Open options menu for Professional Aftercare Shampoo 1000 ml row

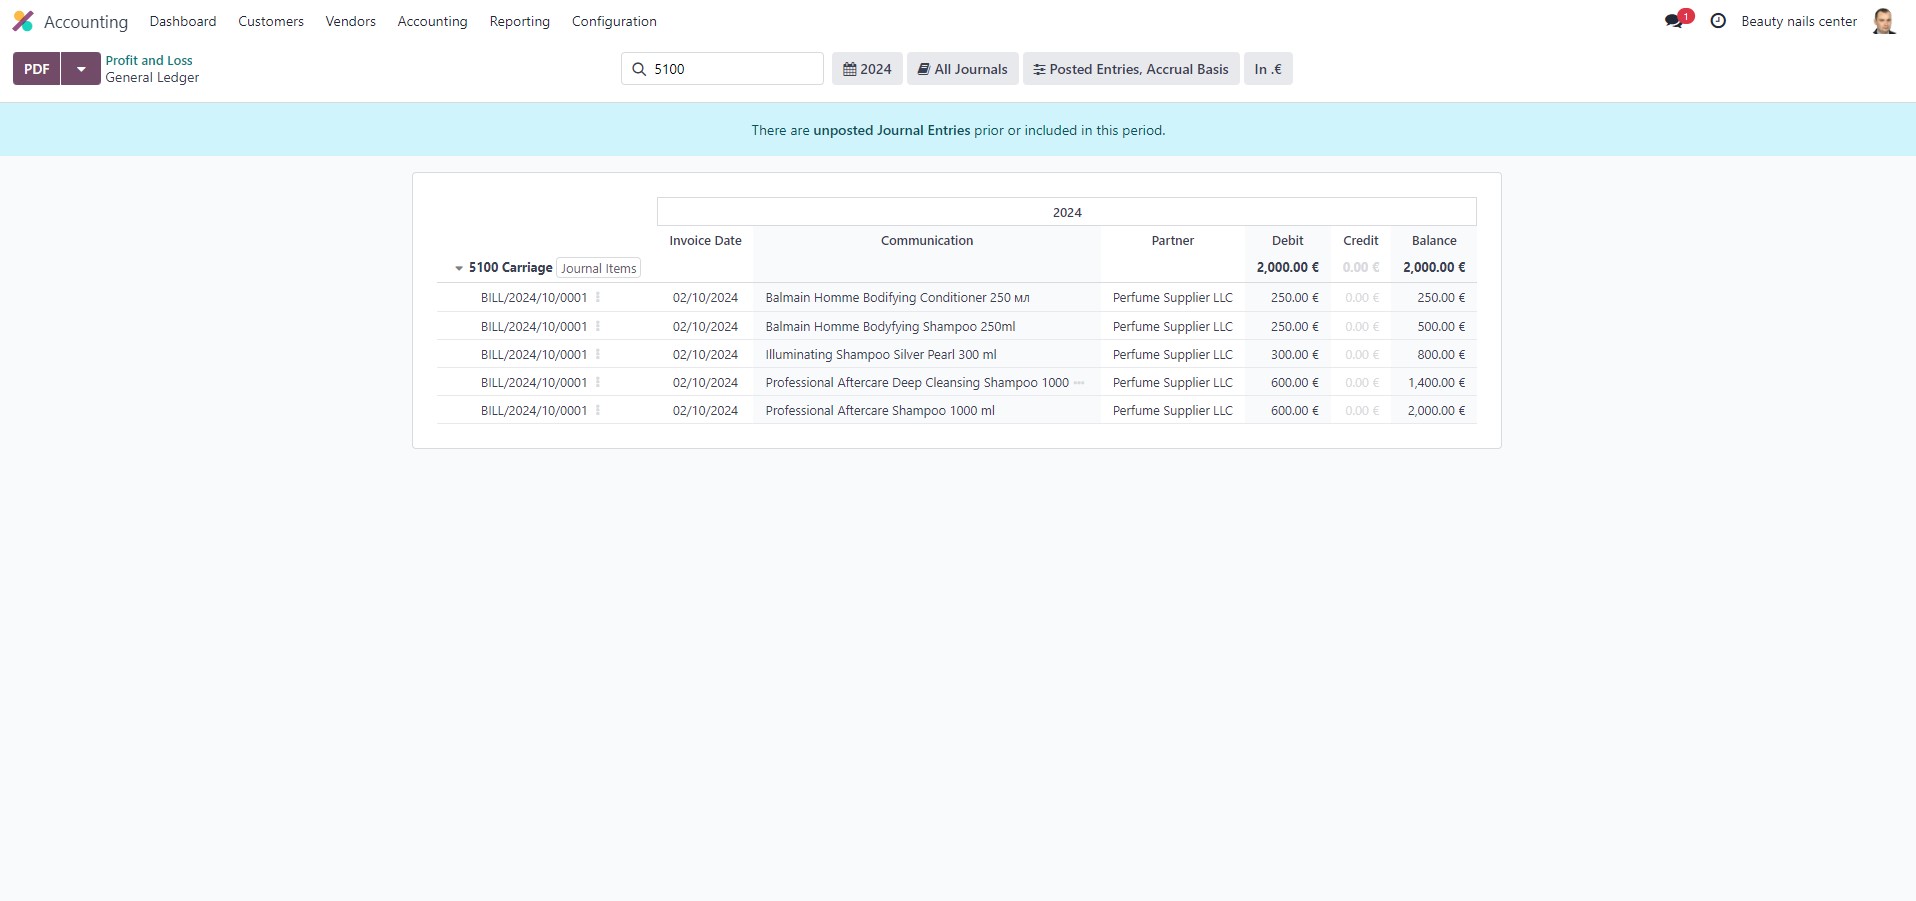[598, 410]
